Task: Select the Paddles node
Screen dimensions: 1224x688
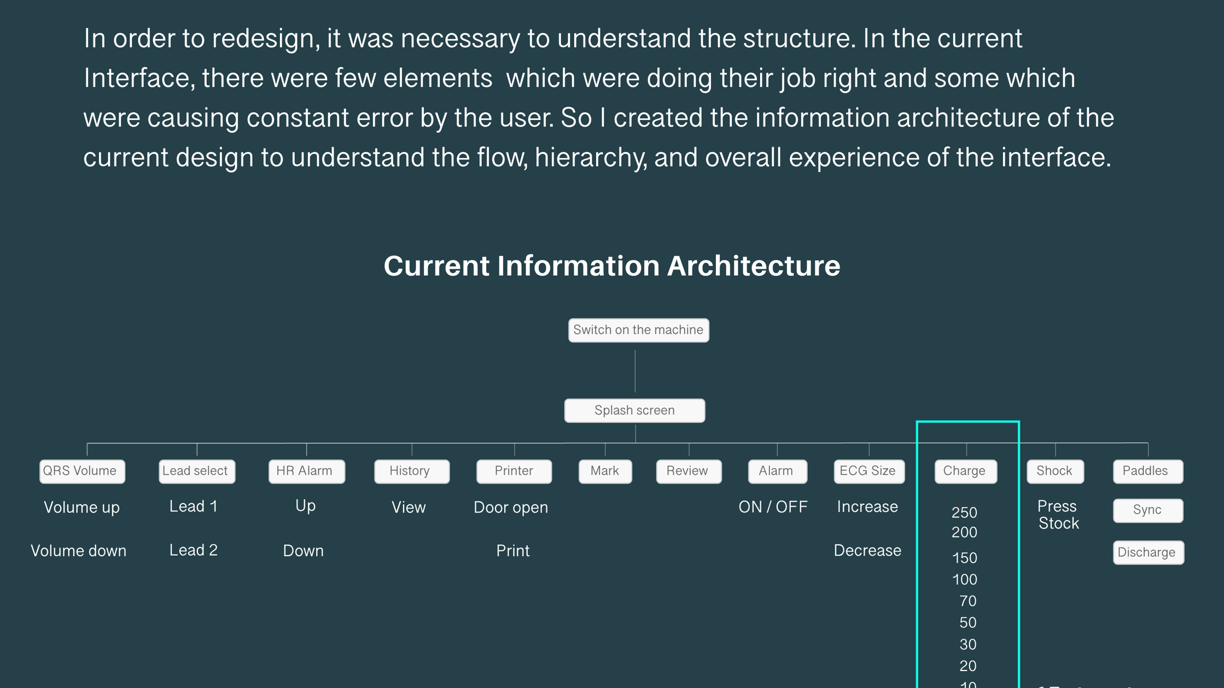Action: click(1148, 471)
